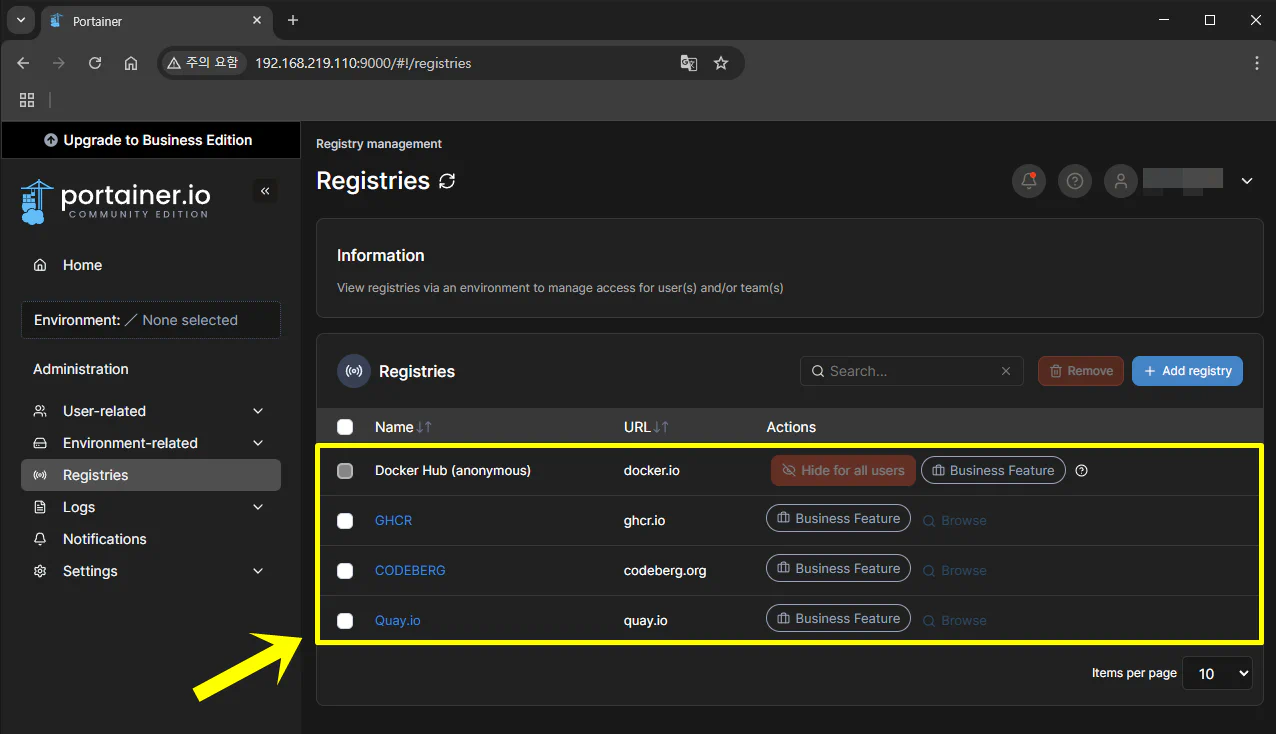The width and height of the screenshot is (1276, 734).
Task: Check the GHCR registry checkbox
Action: (345, 521)
